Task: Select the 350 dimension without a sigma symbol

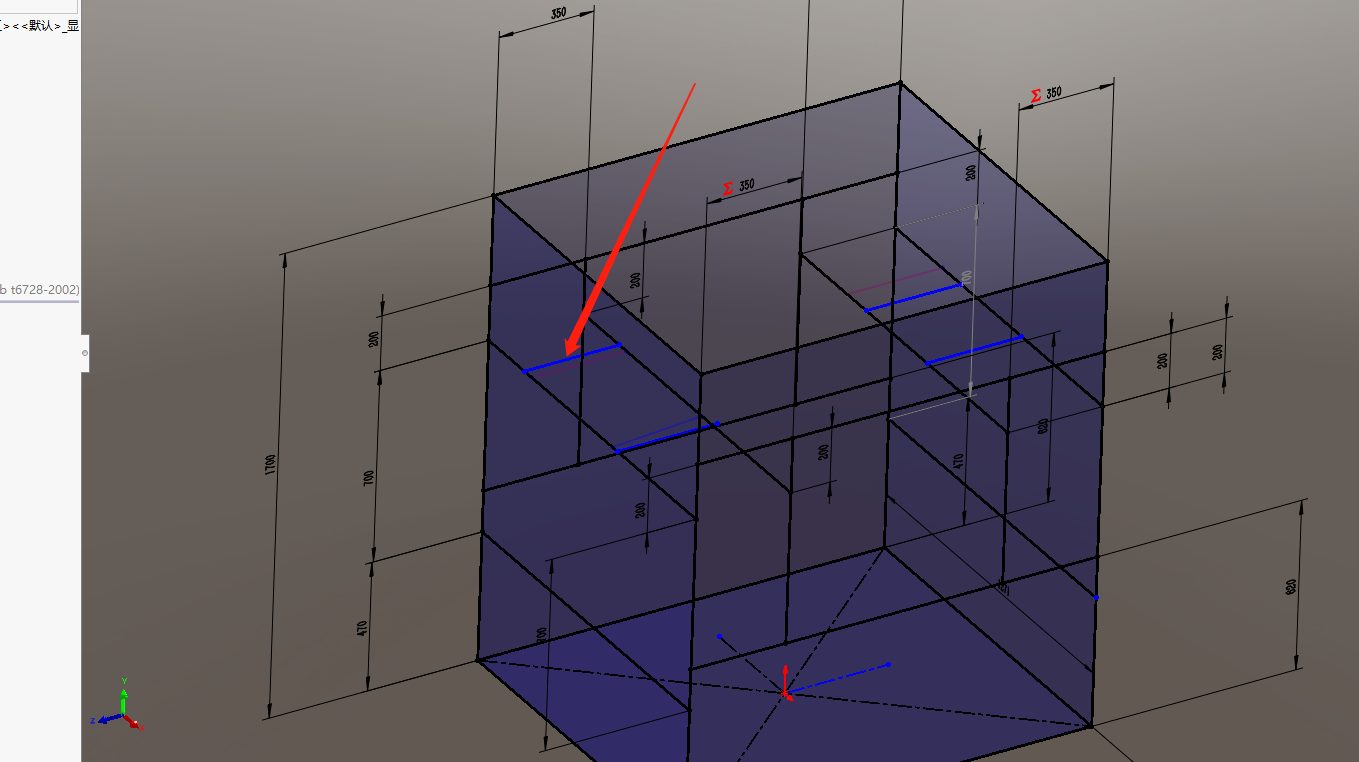Action: [560, 14]
